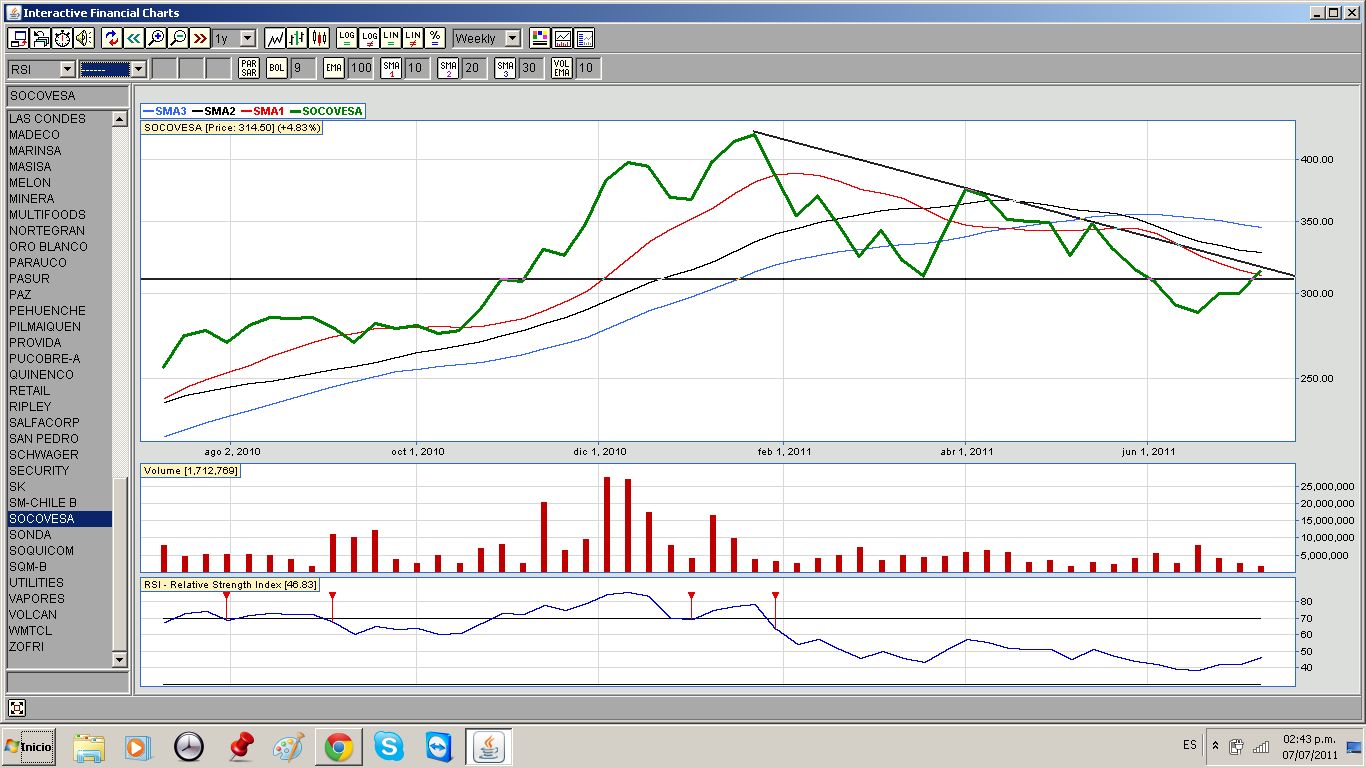Image resolution: width=1366 pixels, height=768 pixels.
Task: Open the dashed second indicator dropdown
Action: tap(113, 68)
